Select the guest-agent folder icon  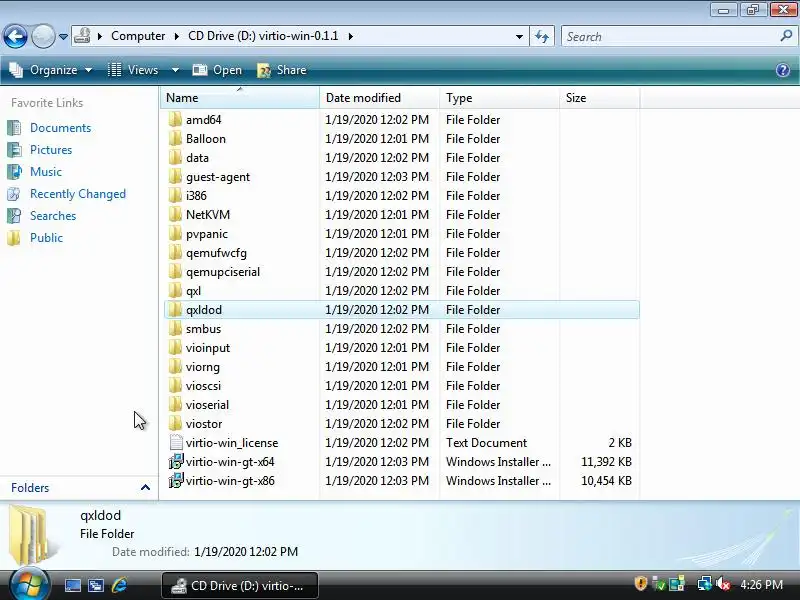(175, 177)
